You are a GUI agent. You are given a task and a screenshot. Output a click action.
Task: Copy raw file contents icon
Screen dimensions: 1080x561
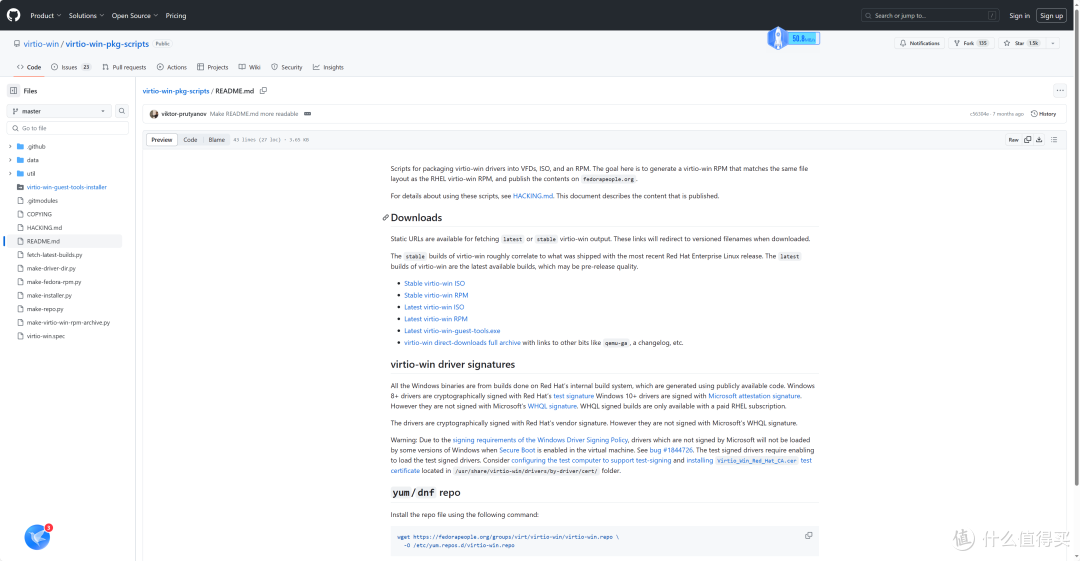point(1028,140)
